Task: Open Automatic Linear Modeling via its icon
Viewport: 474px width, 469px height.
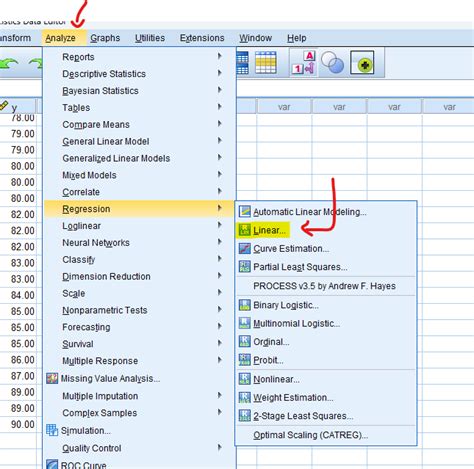Action: coord(245,211)
